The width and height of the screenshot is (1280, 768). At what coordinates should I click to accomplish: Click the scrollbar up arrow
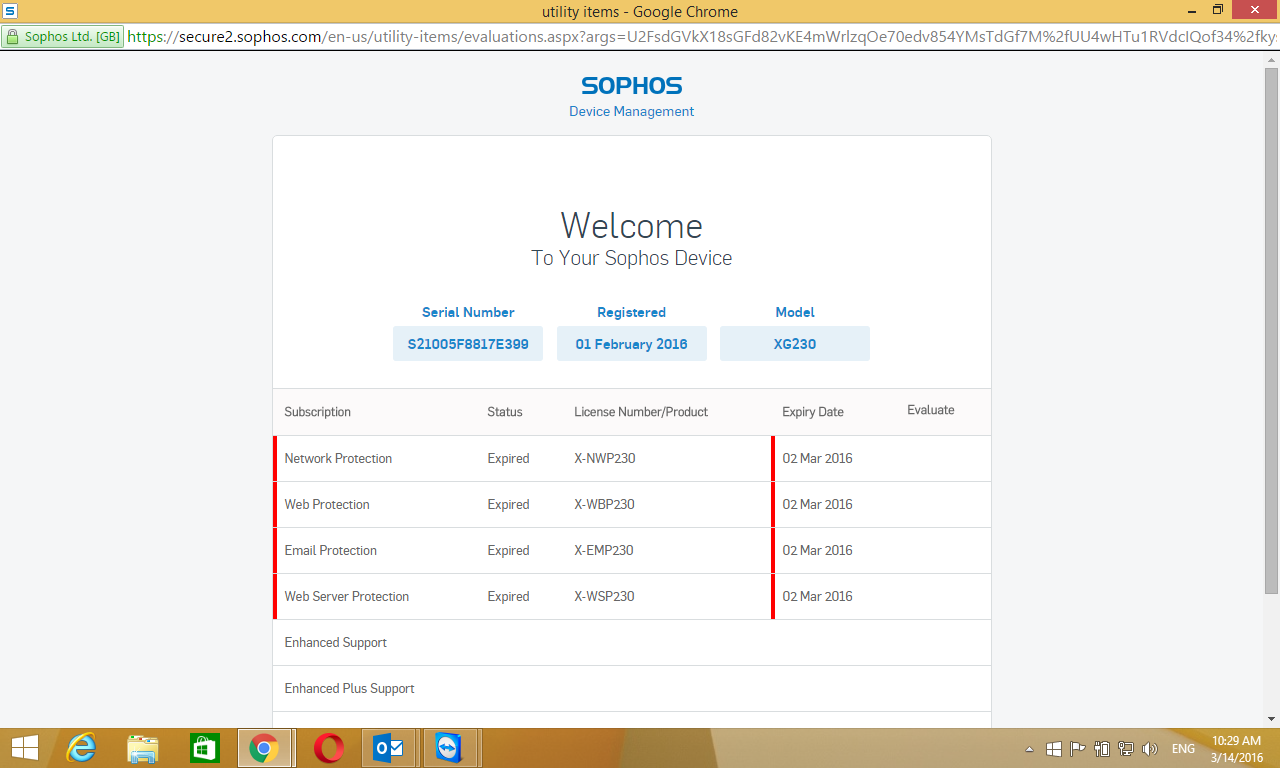pyautogui.click(x=1271, y=59)
